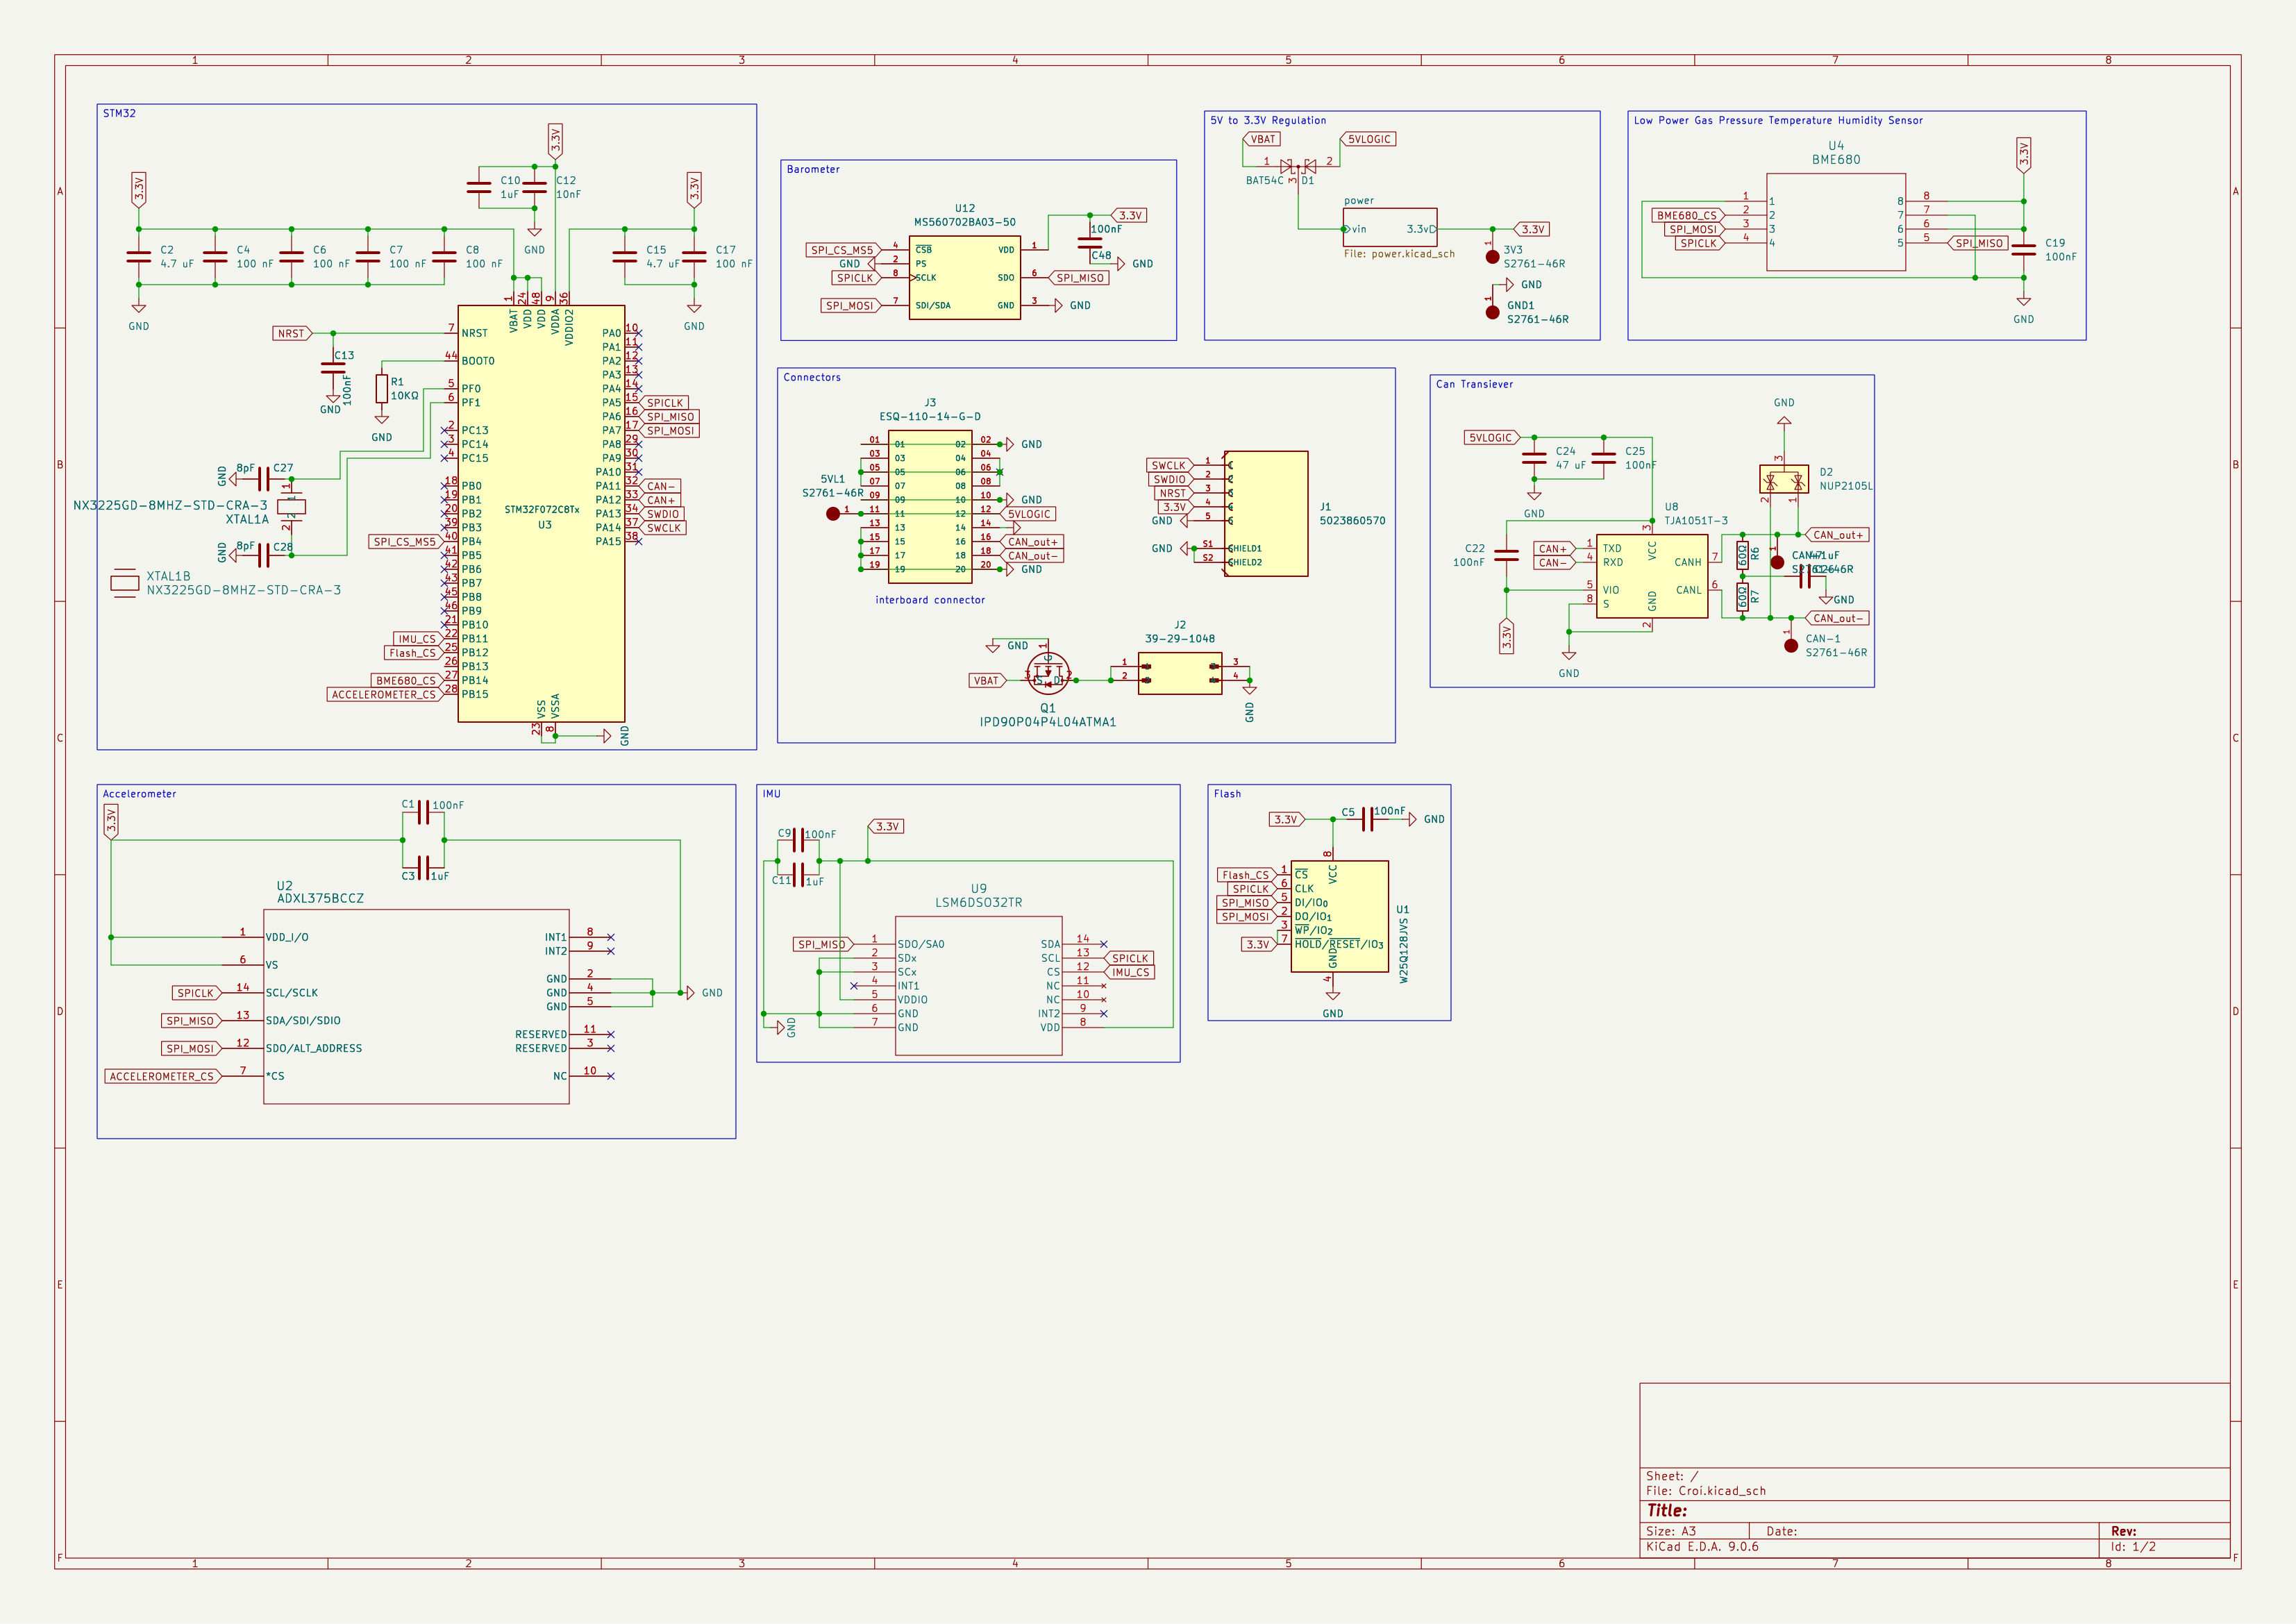Click the GND1 test point
Screen dimensions: 2296x1624
[x=1492, y=312]
